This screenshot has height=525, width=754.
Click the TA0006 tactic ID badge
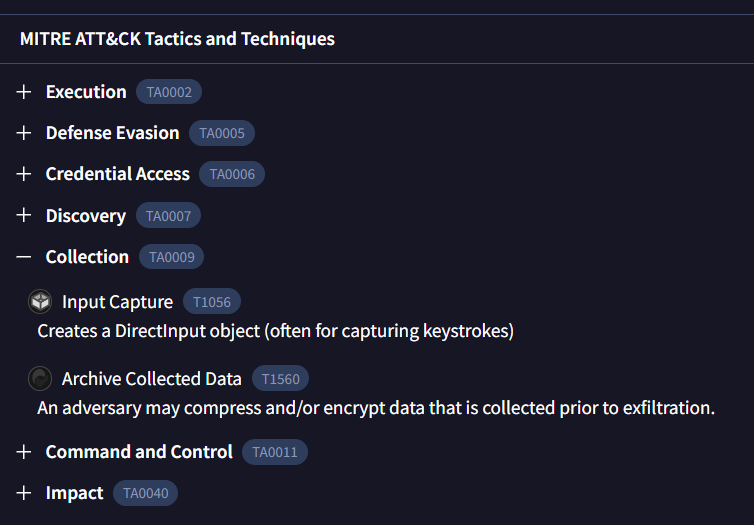(x=232, y=174)
